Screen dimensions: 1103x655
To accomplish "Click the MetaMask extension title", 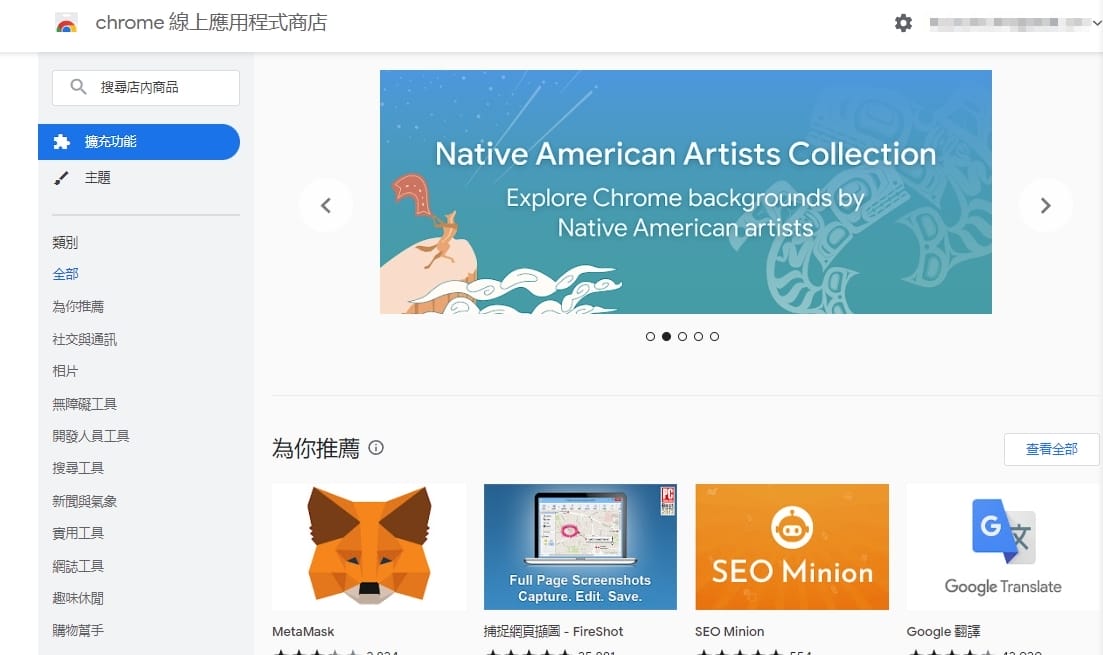I will [303, 632].
